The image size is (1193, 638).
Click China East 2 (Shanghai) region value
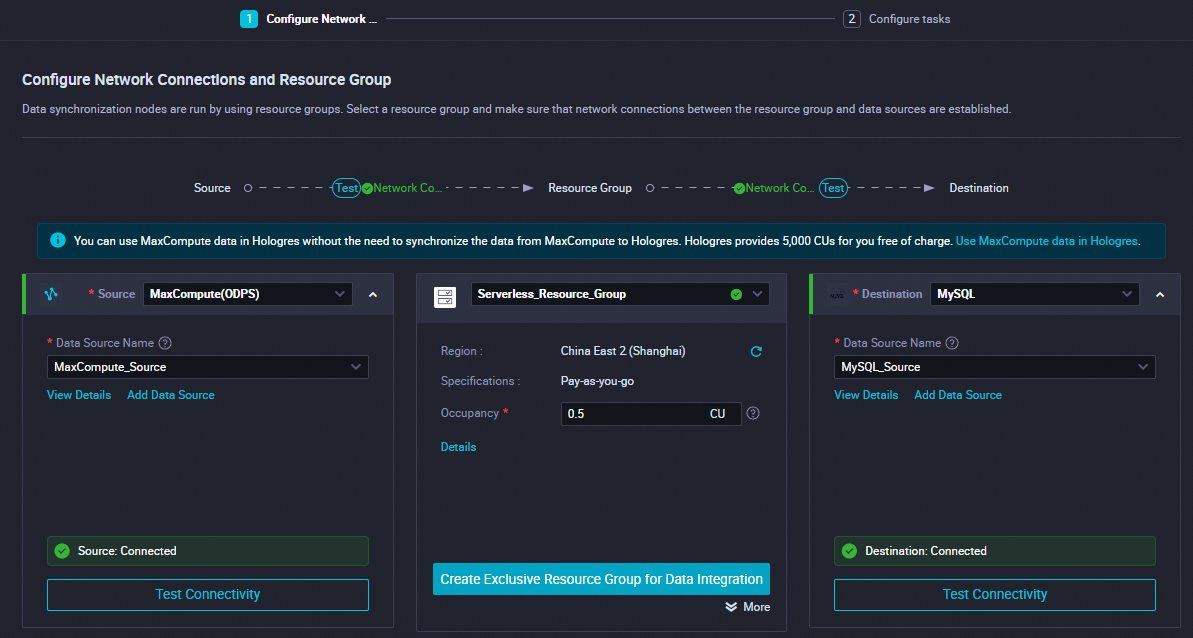(x=623, y=351)
